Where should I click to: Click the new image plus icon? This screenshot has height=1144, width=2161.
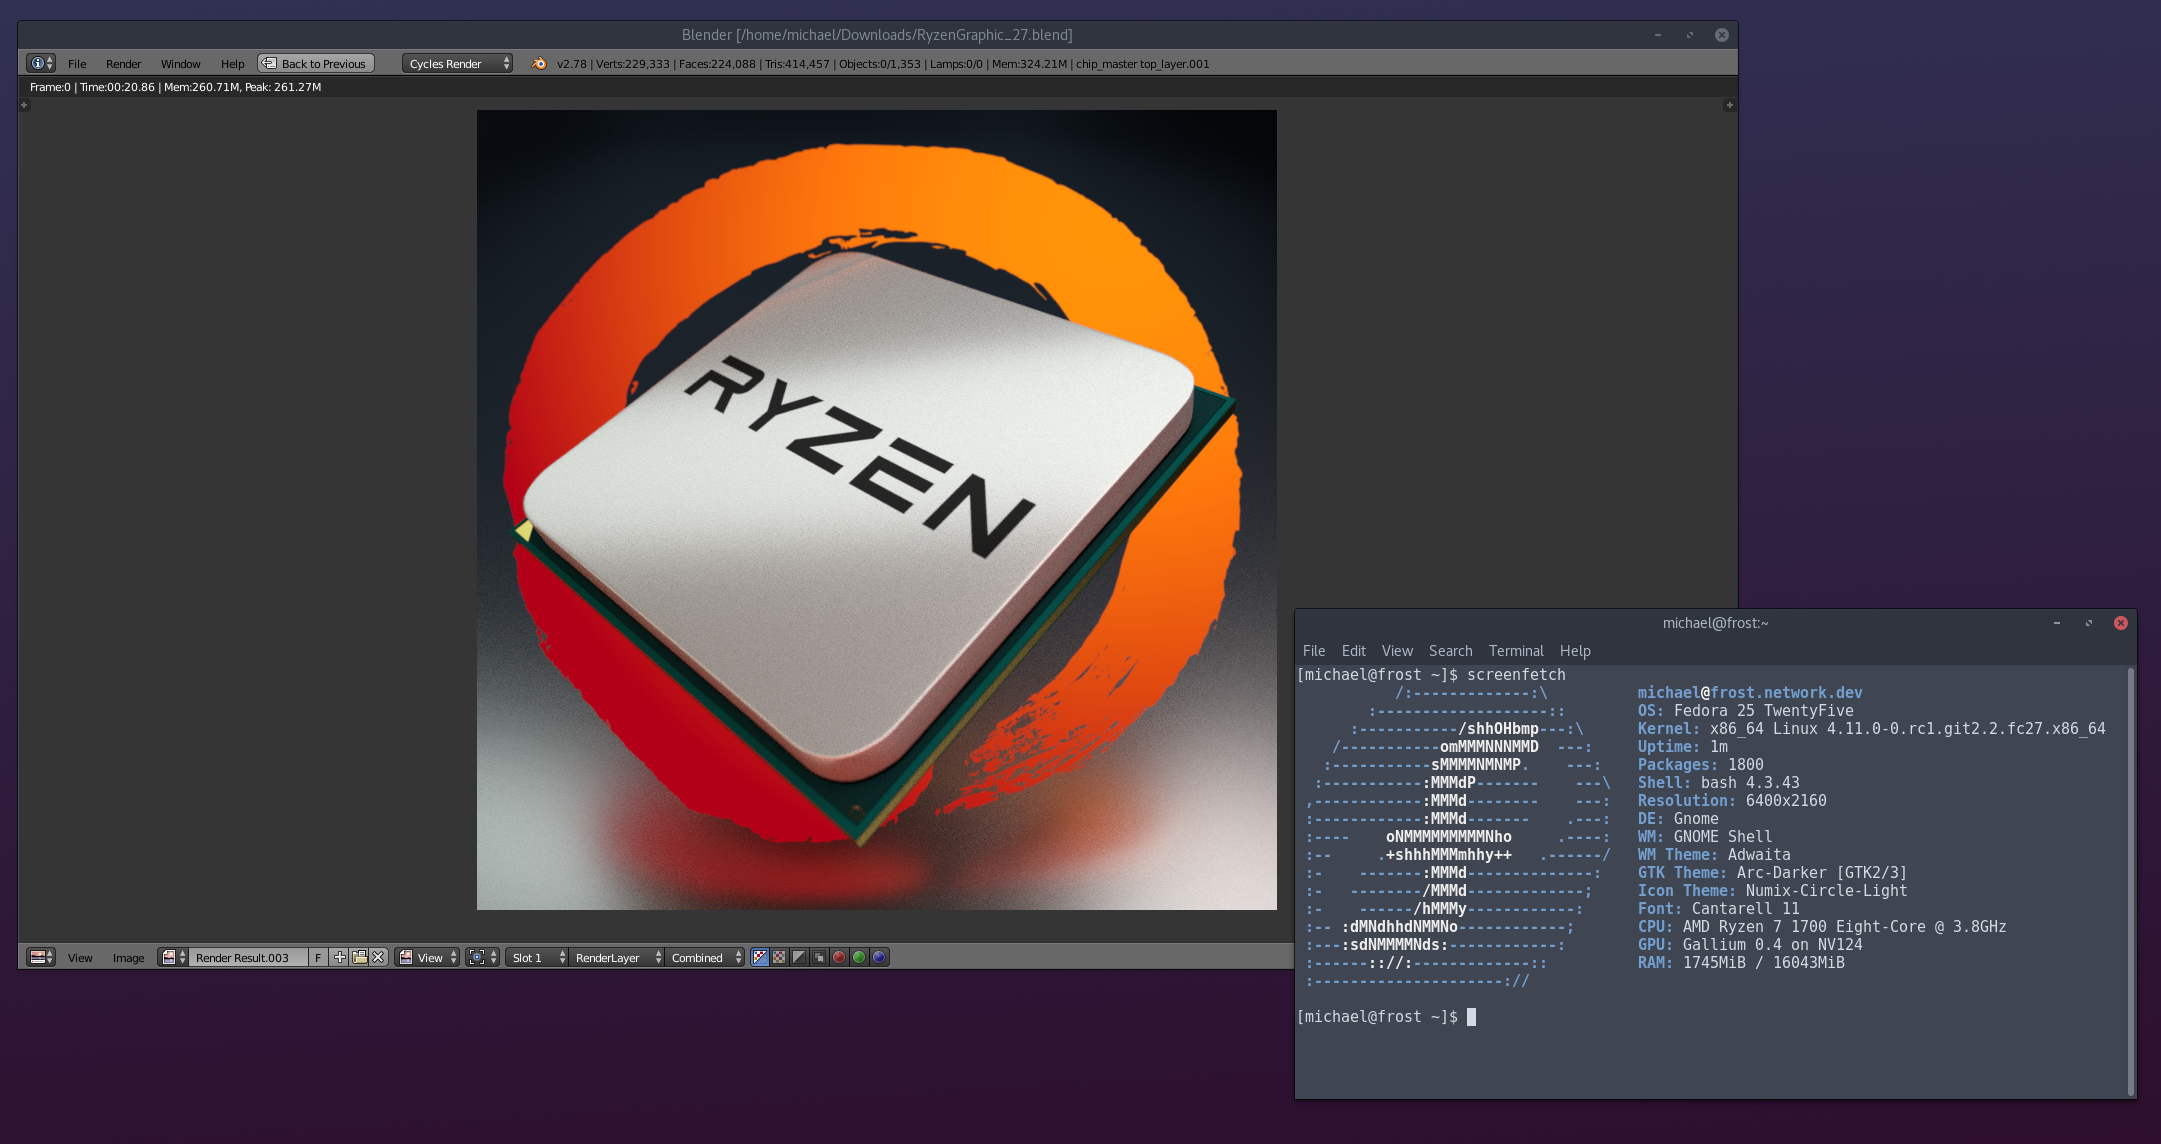[340, 957]
